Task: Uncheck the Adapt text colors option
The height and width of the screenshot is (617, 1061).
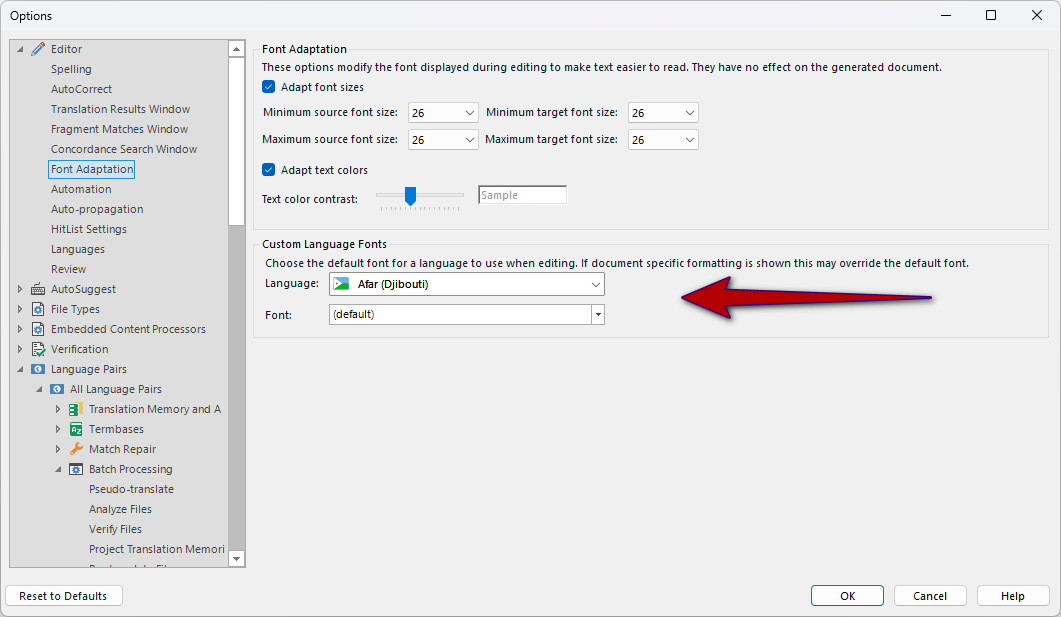Action: [268, 169]
